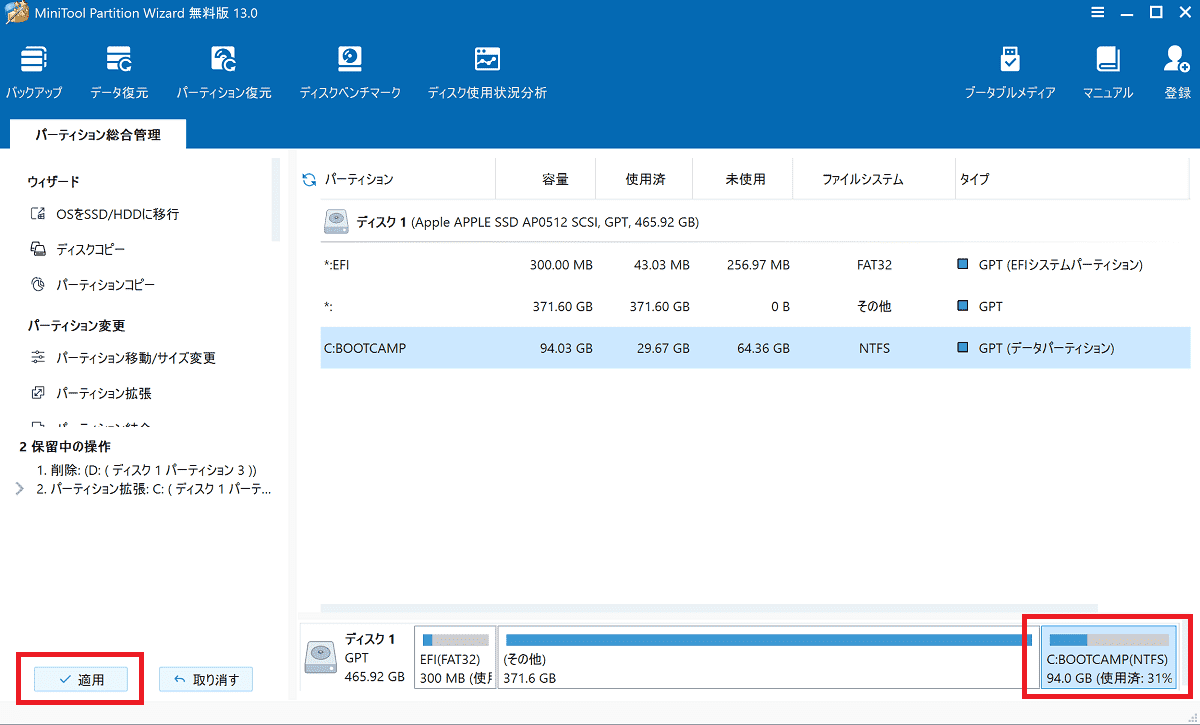The height and width of the screenshot is (725, 1200).
Task: Create ブータブルメディア bootable media
Action: coord(1010,72)
